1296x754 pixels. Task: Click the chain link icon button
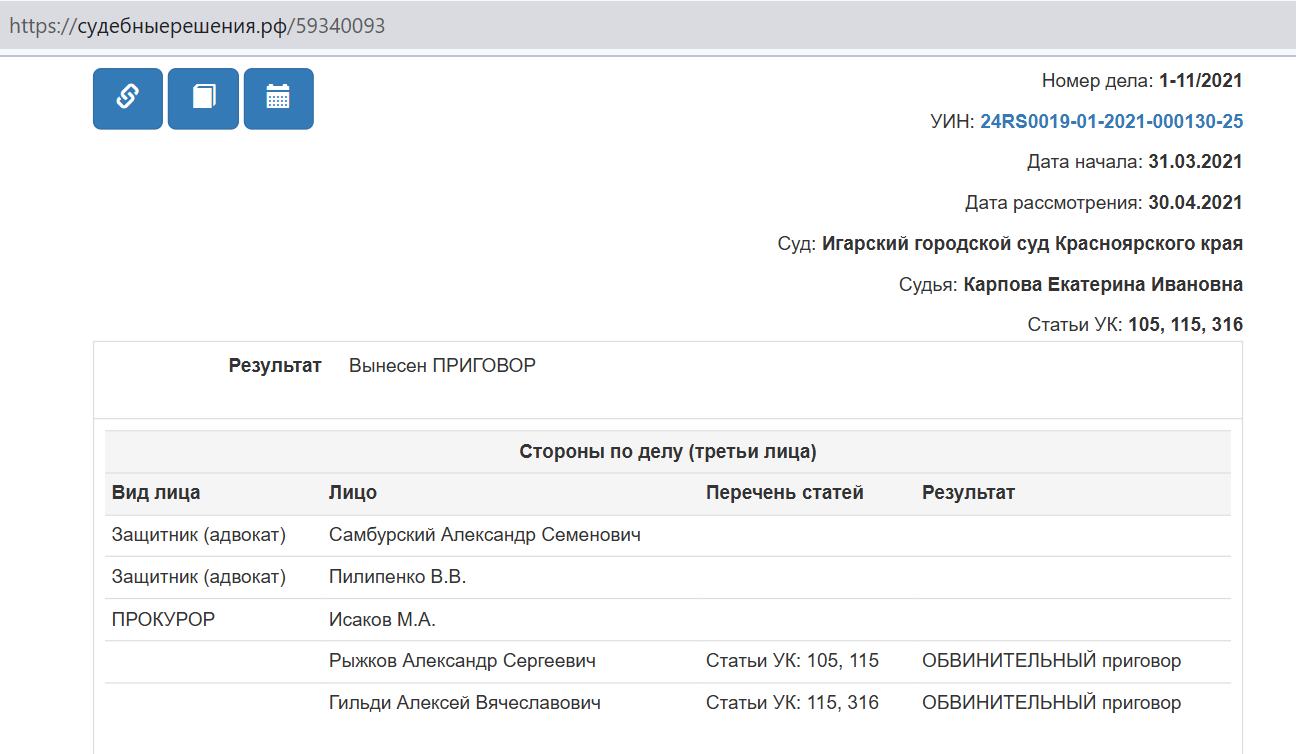pyautogui.click(x=128, y=98)
